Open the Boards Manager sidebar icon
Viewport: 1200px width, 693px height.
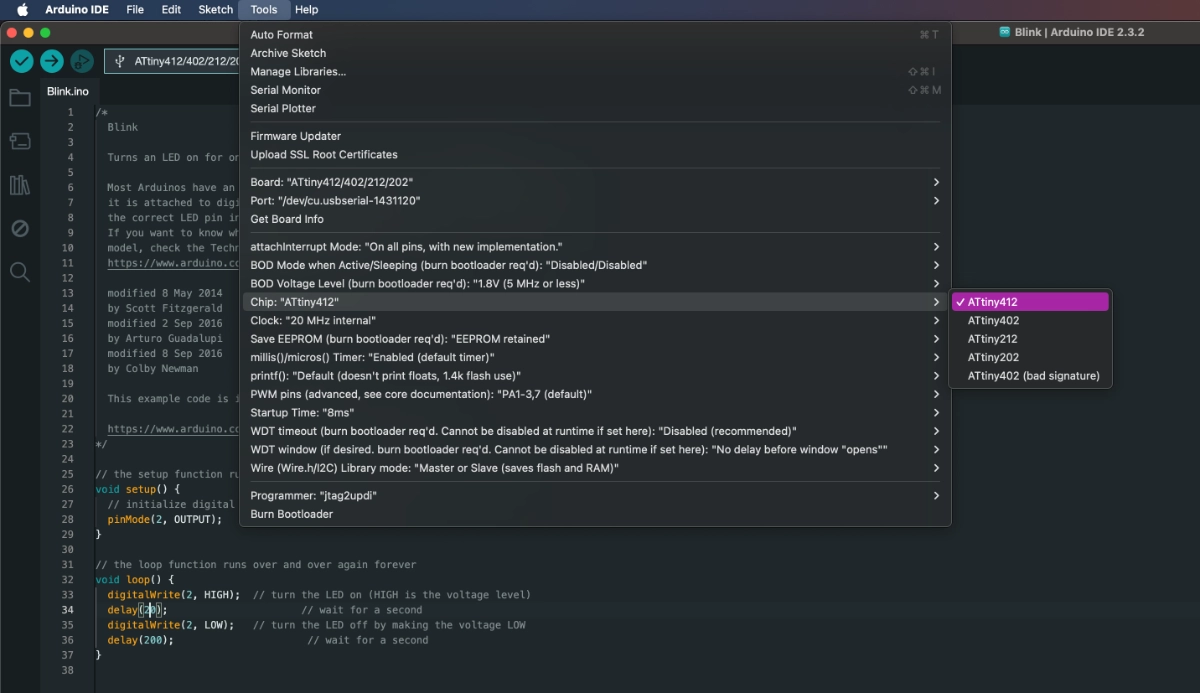(20, 141)
